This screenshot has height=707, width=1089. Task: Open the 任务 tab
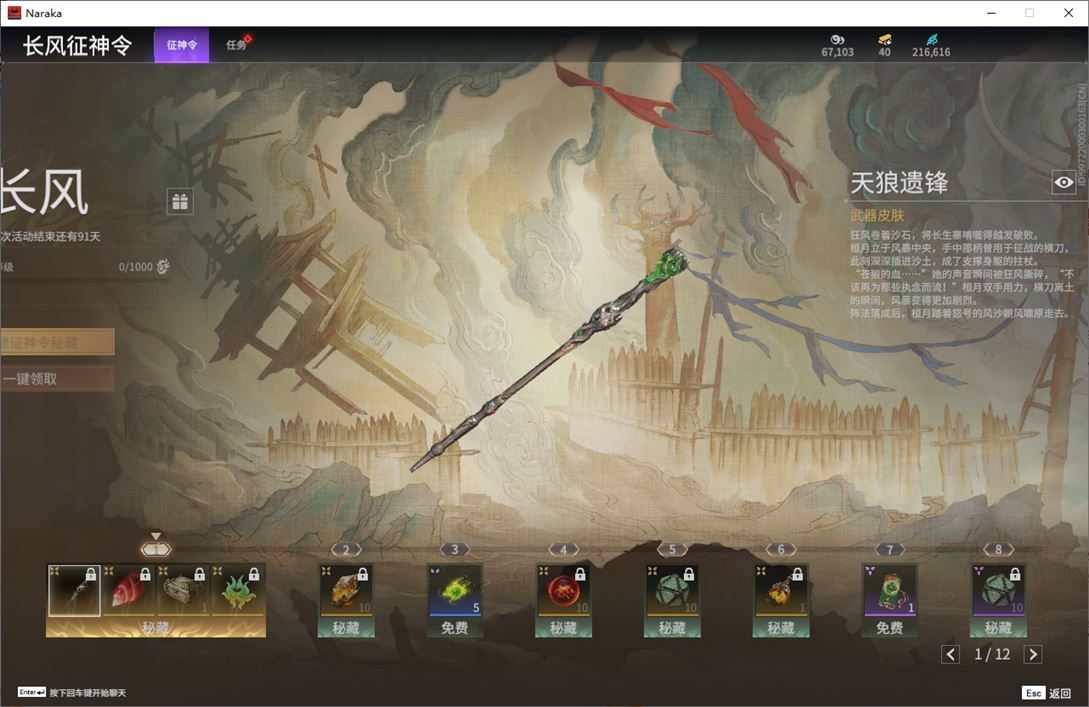237,45
